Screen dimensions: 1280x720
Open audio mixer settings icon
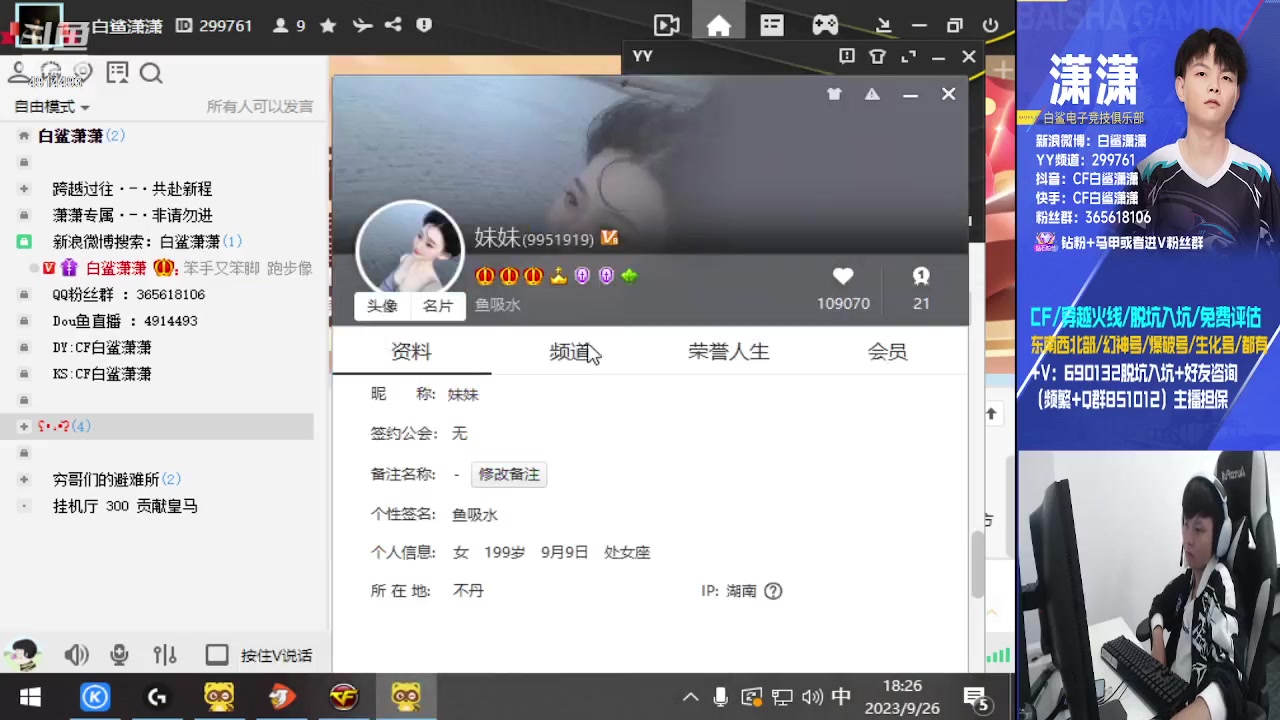tap(165, 655)
